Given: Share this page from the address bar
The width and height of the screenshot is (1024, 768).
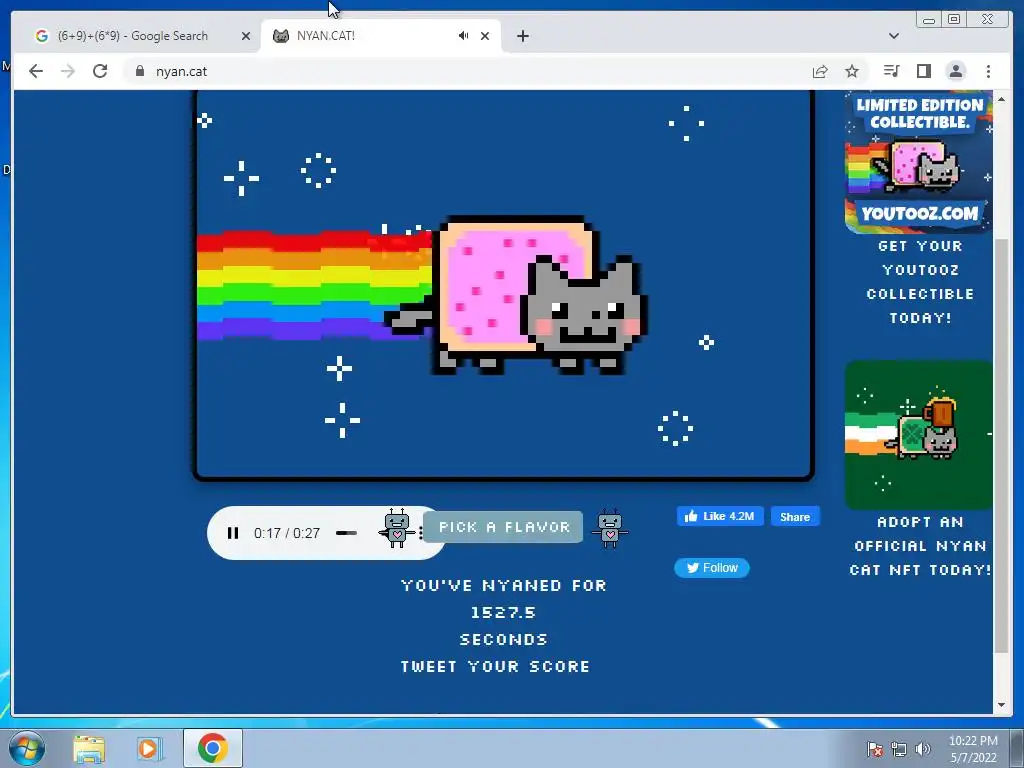Looking at the screenshot, I should coord(820,71).
